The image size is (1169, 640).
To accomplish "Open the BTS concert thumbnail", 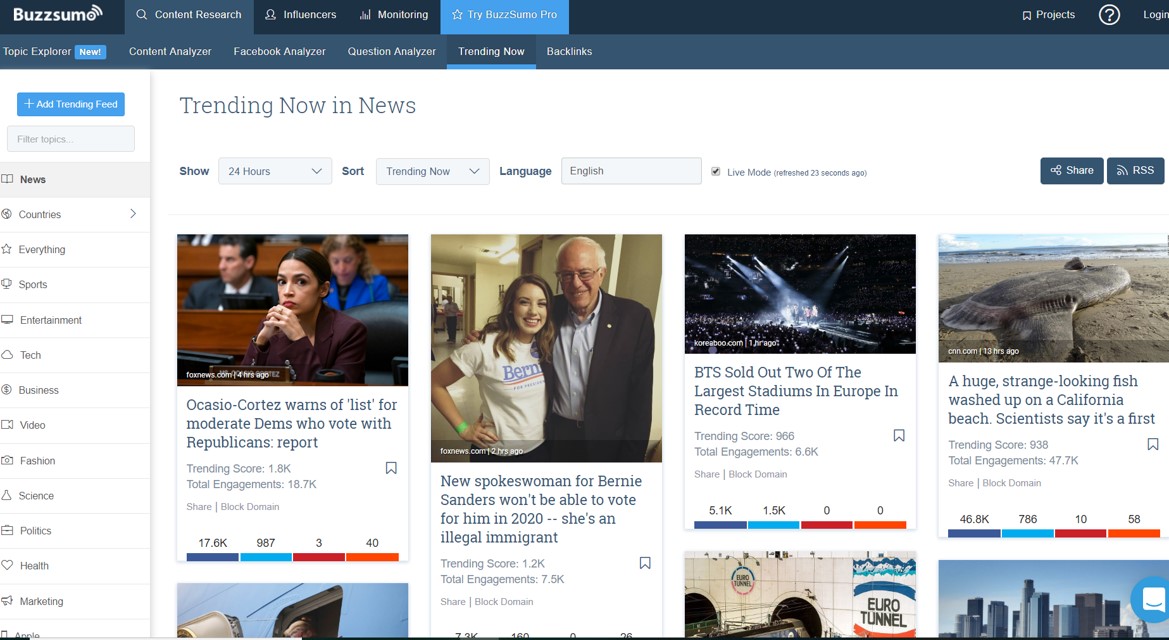I will click(800, 294).
